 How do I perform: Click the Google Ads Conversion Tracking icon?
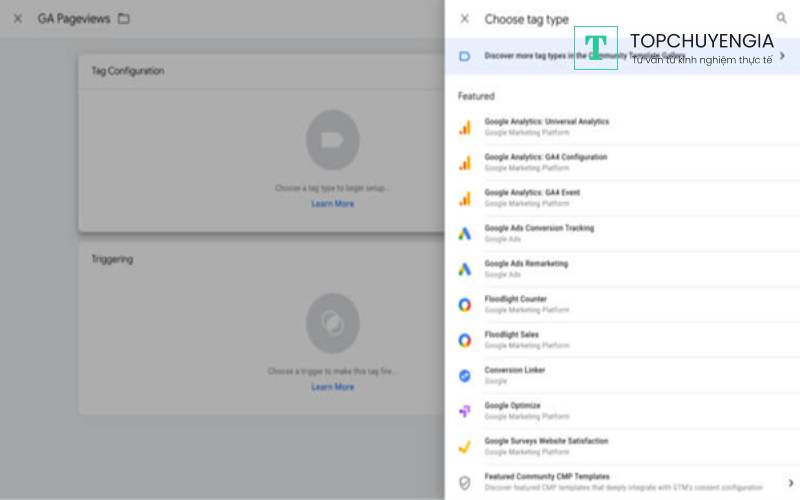(x=464, y=234)
